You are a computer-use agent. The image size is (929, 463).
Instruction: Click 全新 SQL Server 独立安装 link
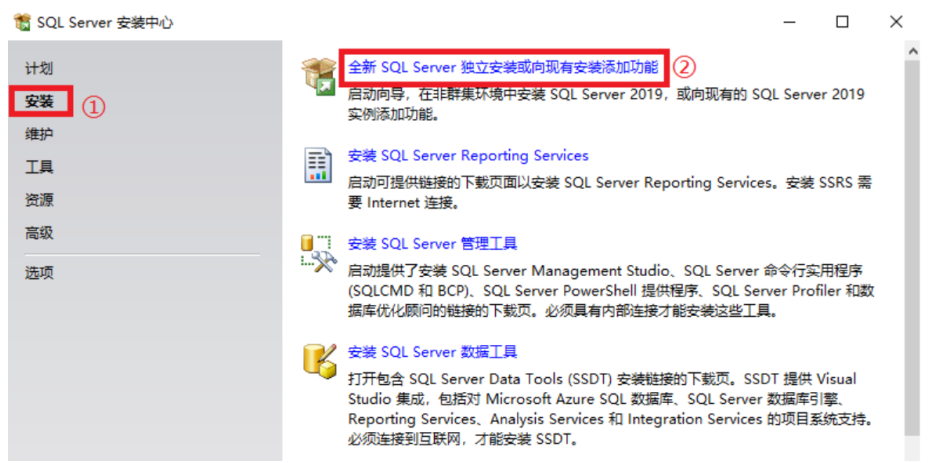click(503, 67)
